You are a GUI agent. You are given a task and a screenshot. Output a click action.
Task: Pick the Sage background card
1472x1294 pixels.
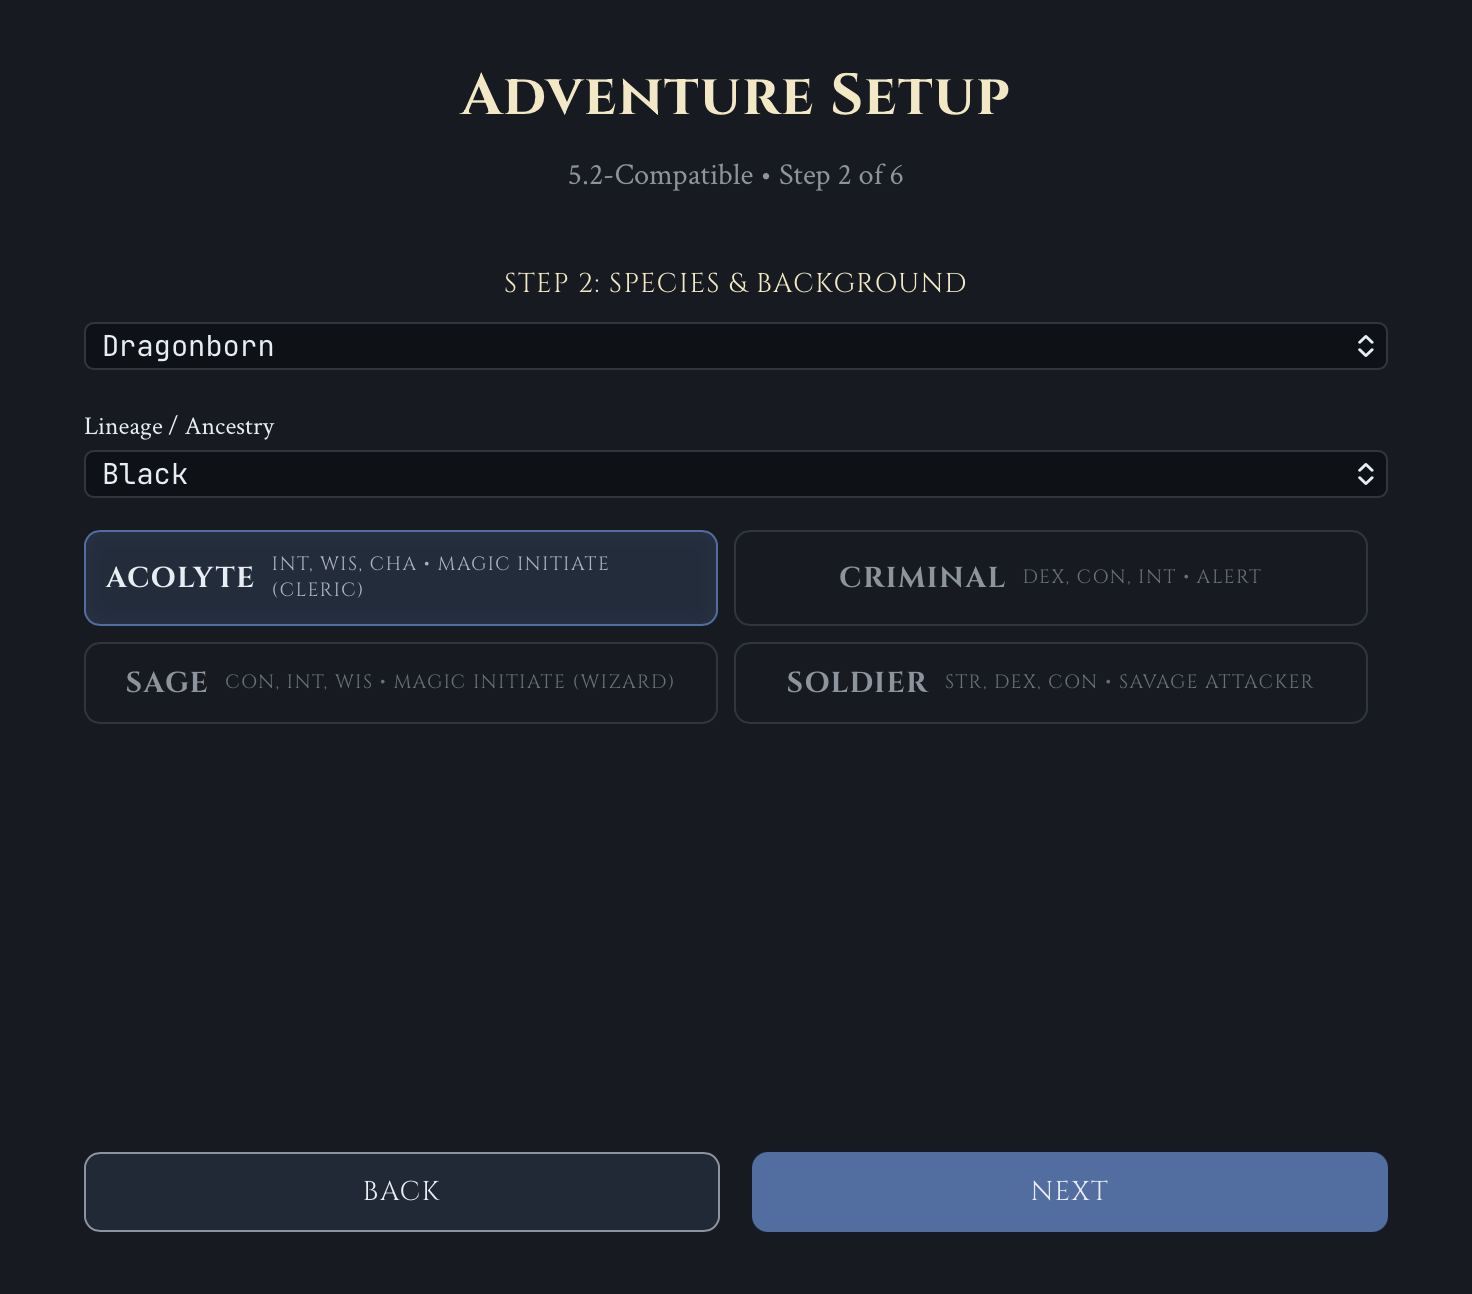(401, 683)
